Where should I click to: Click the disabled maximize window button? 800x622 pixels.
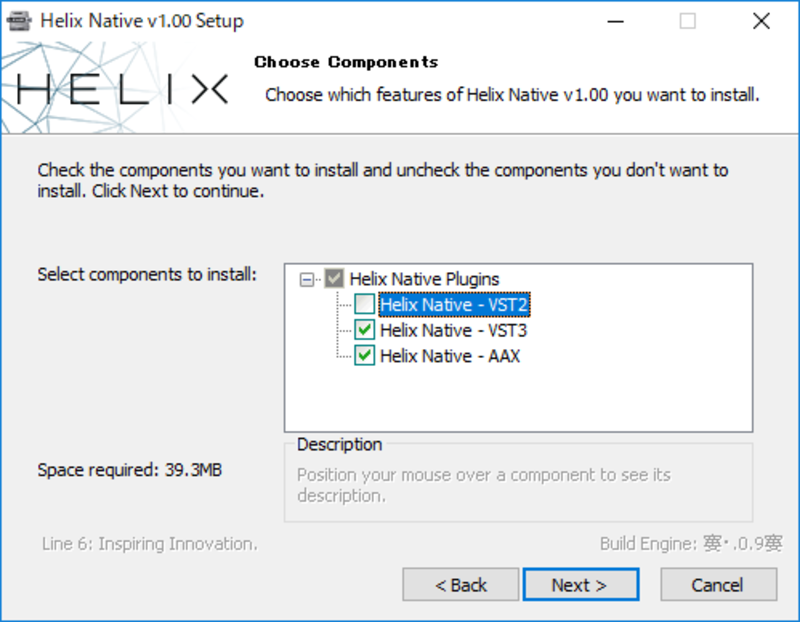coord(687,21)
